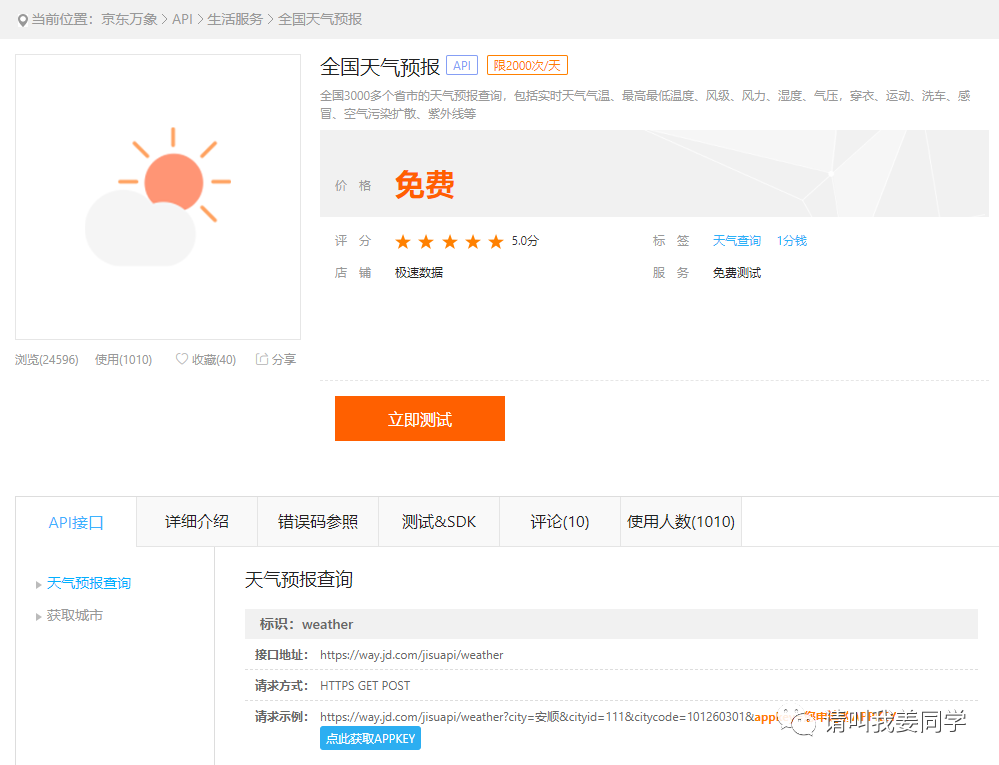This screenshot has height=765, width=999.
Task: Select 获取城市 in the sidebar
Action: coord(75,615)
